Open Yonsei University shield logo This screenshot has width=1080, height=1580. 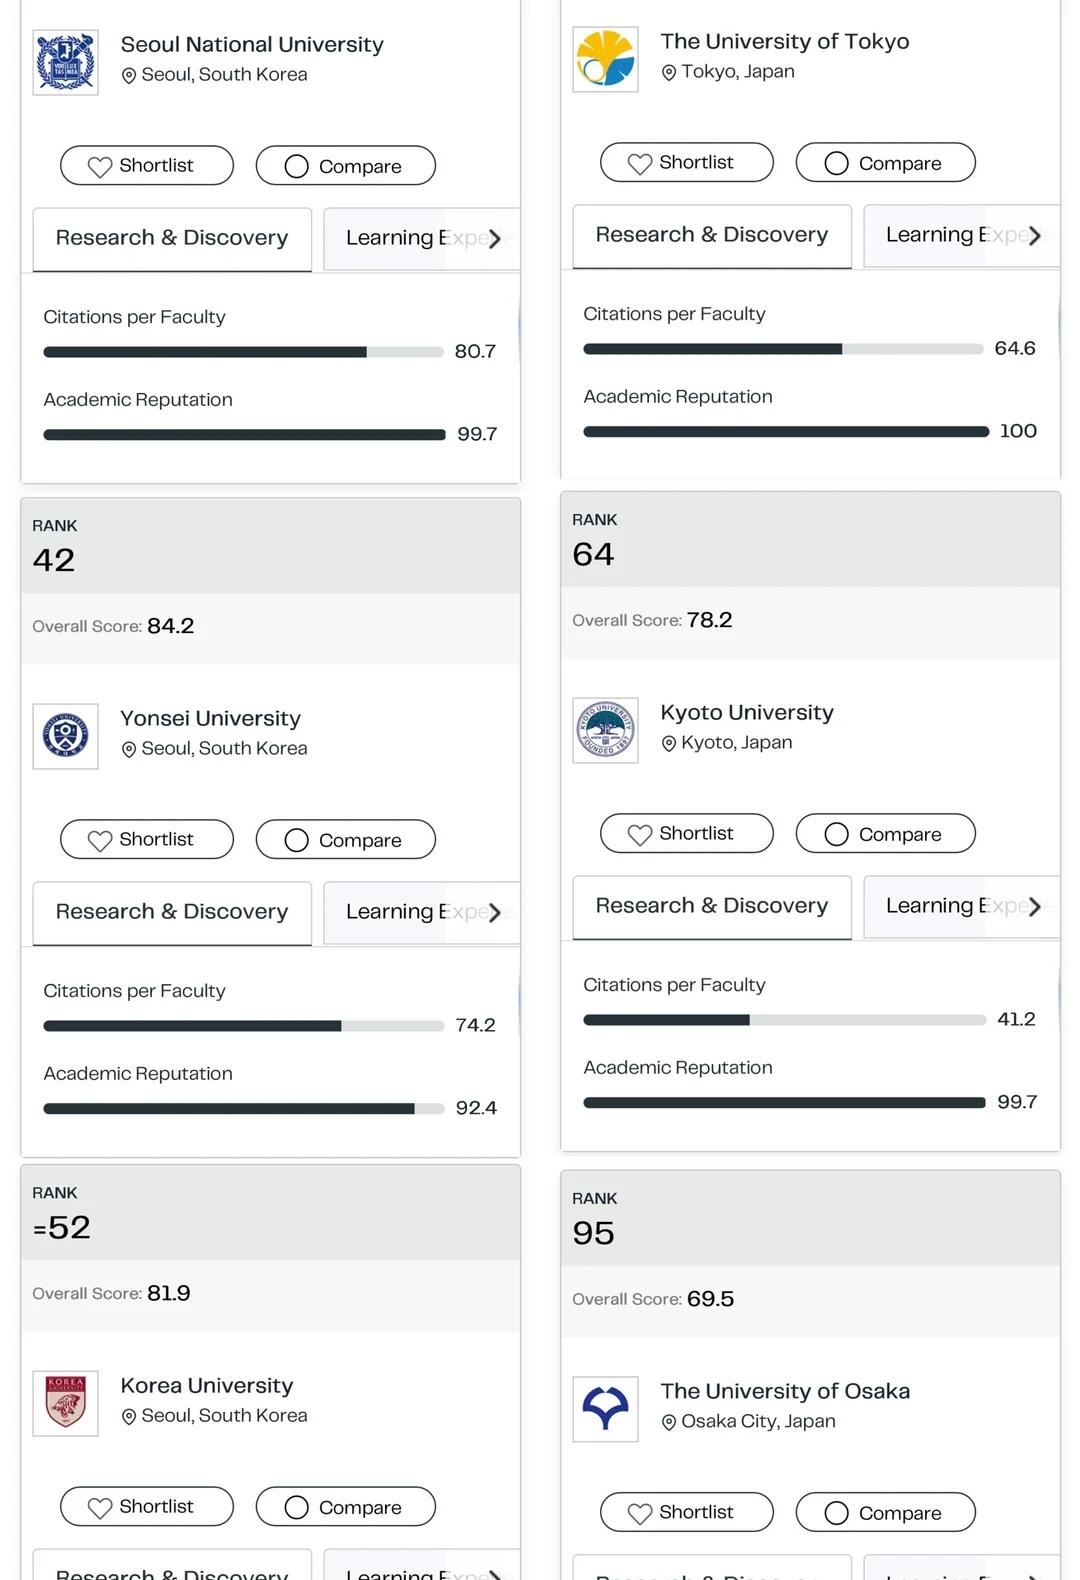pos(66,736)
